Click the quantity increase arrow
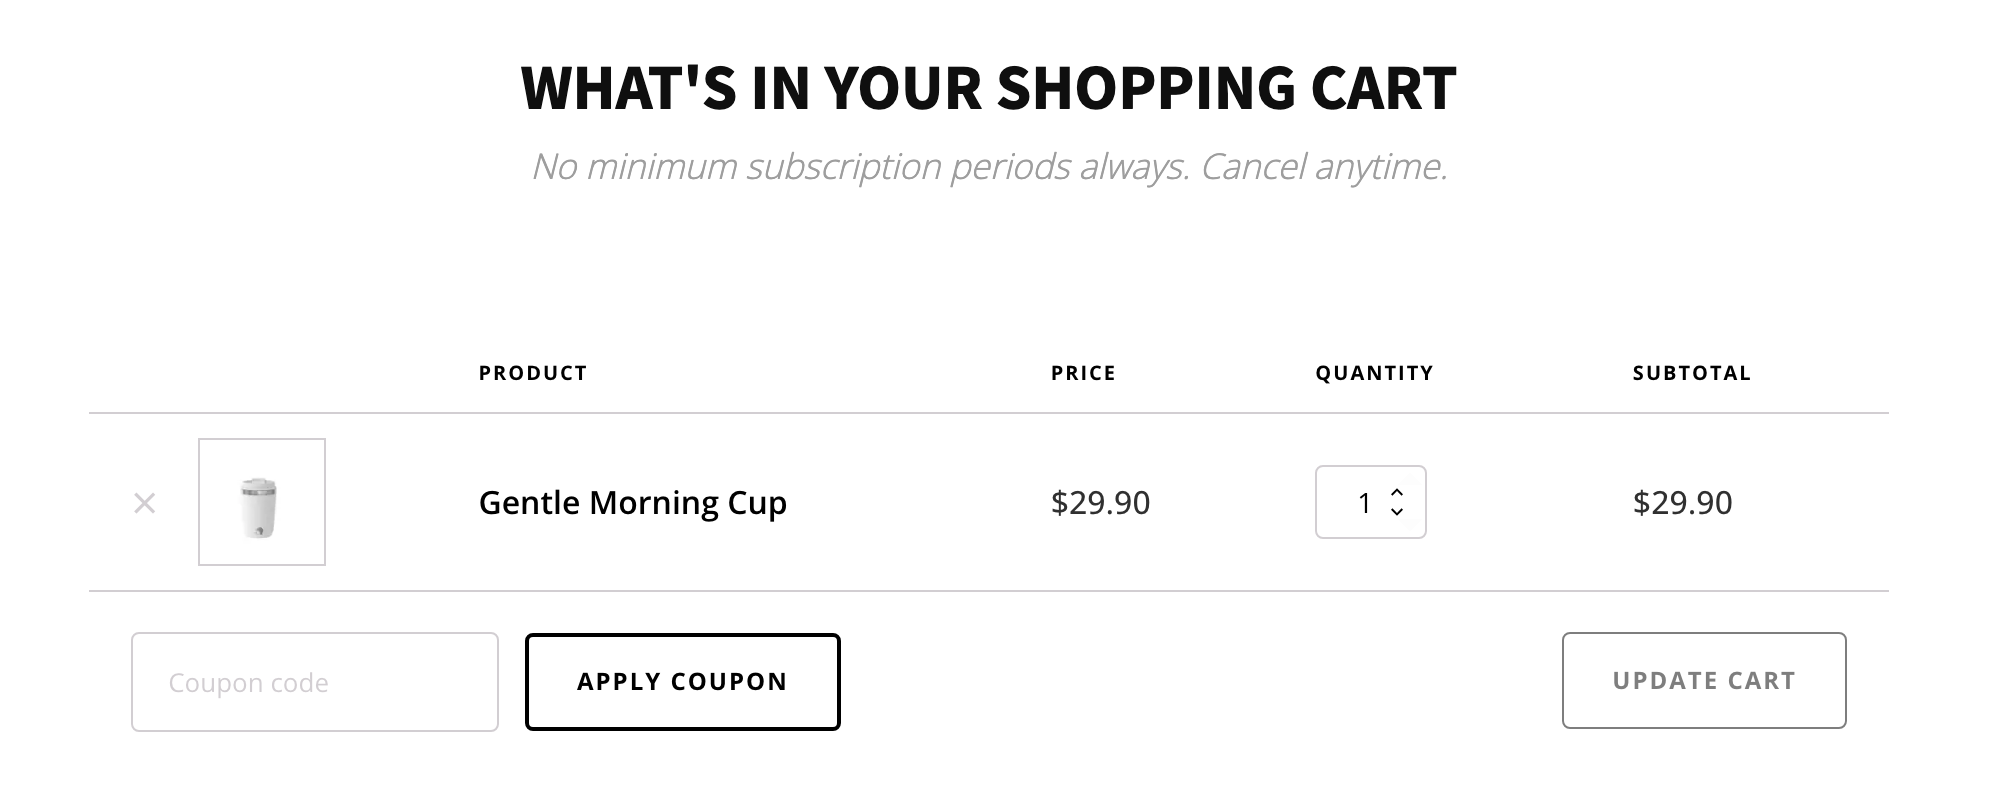 1399,491
